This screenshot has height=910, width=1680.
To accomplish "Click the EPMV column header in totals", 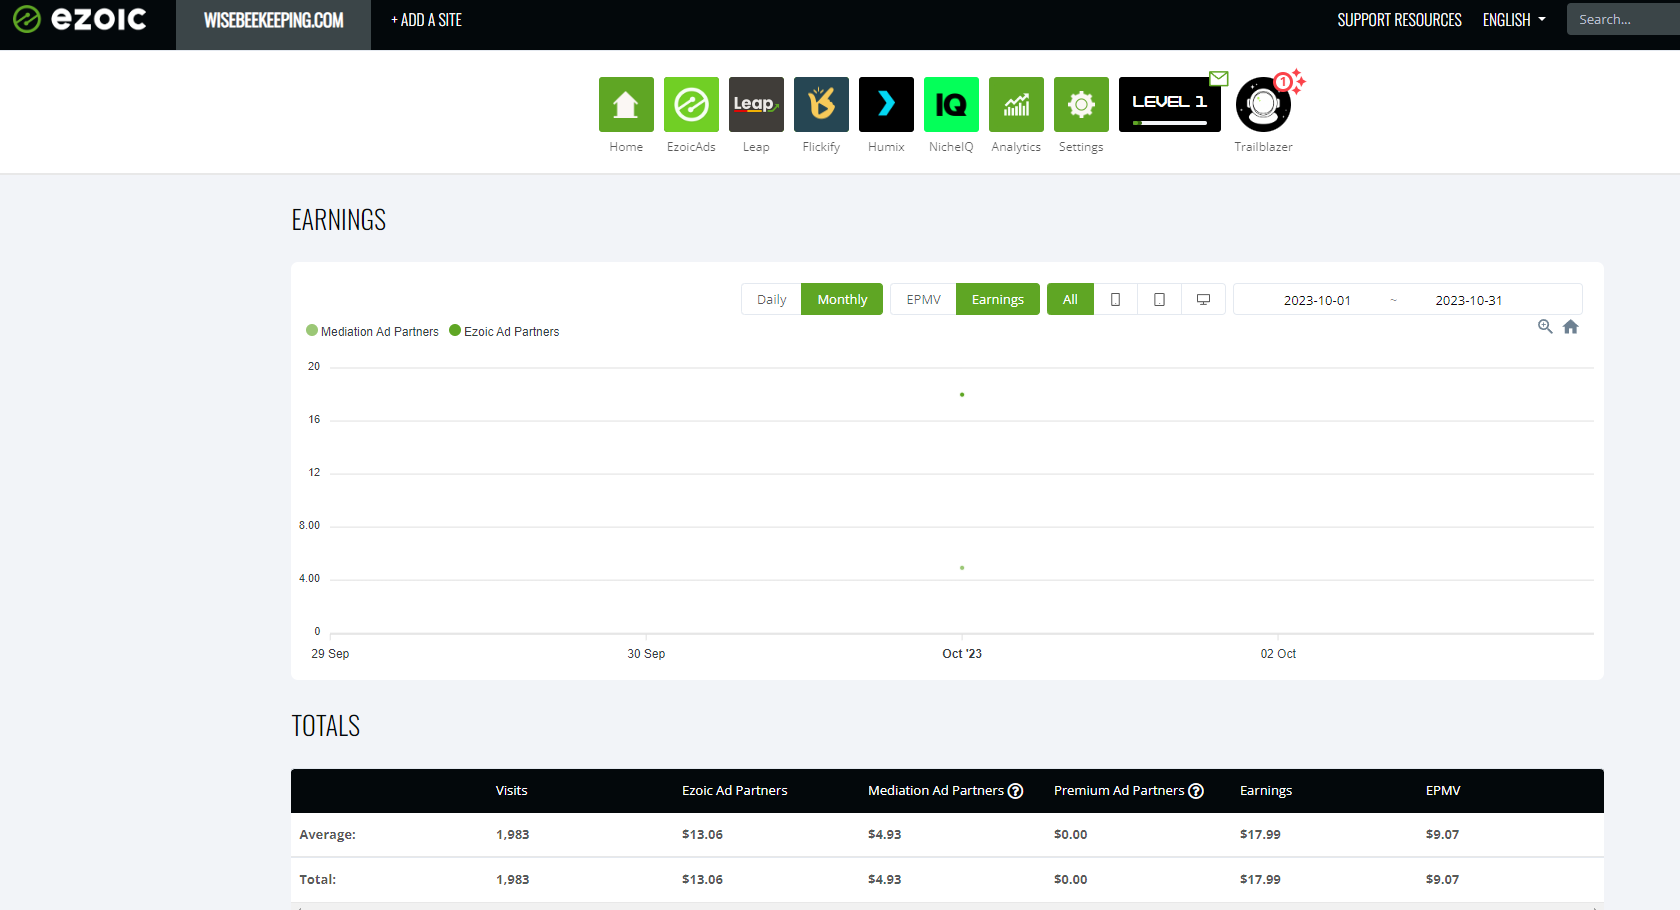I will (1443, 791).
